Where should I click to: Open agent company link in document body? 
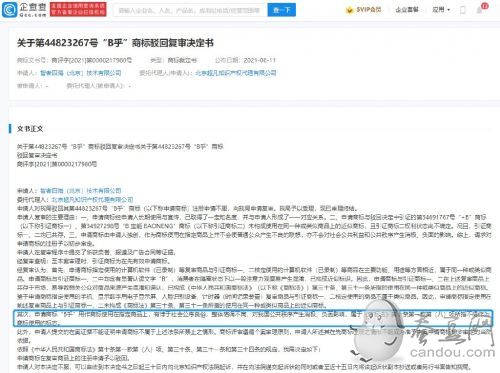[x=92, y=199]
